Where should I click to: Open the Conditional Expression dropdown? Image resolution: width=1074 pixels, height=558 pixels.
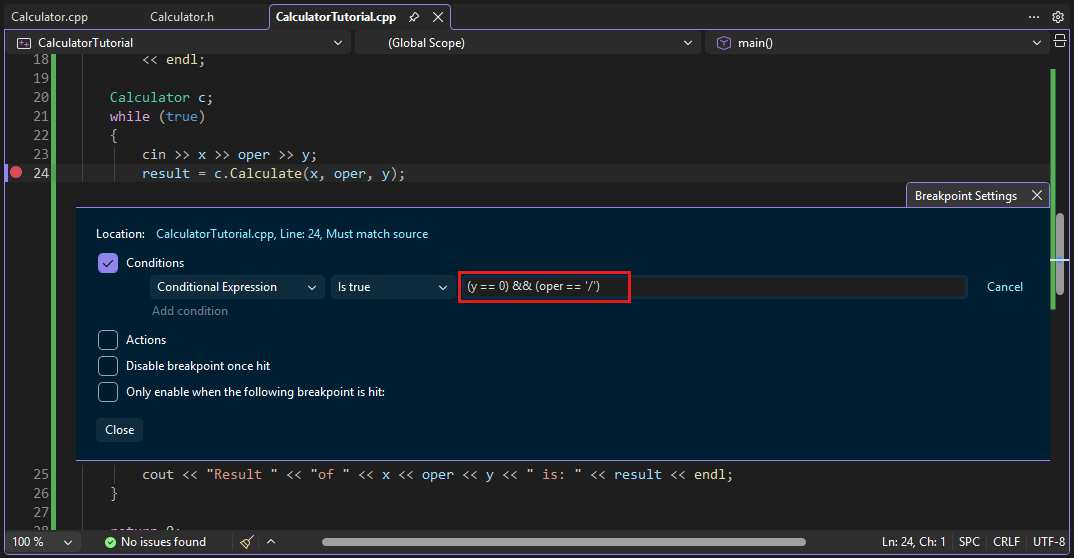(237, 287)
